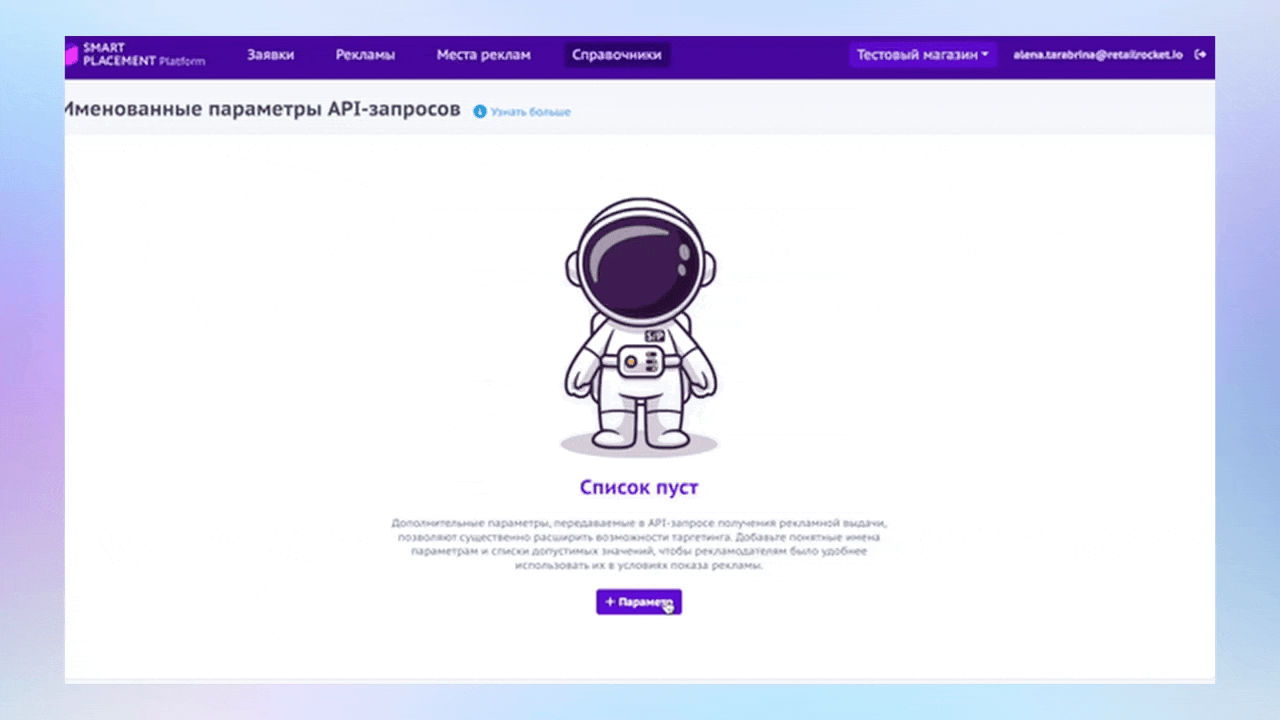
Task: Open the Заявки section
Action: click(270, 55)
